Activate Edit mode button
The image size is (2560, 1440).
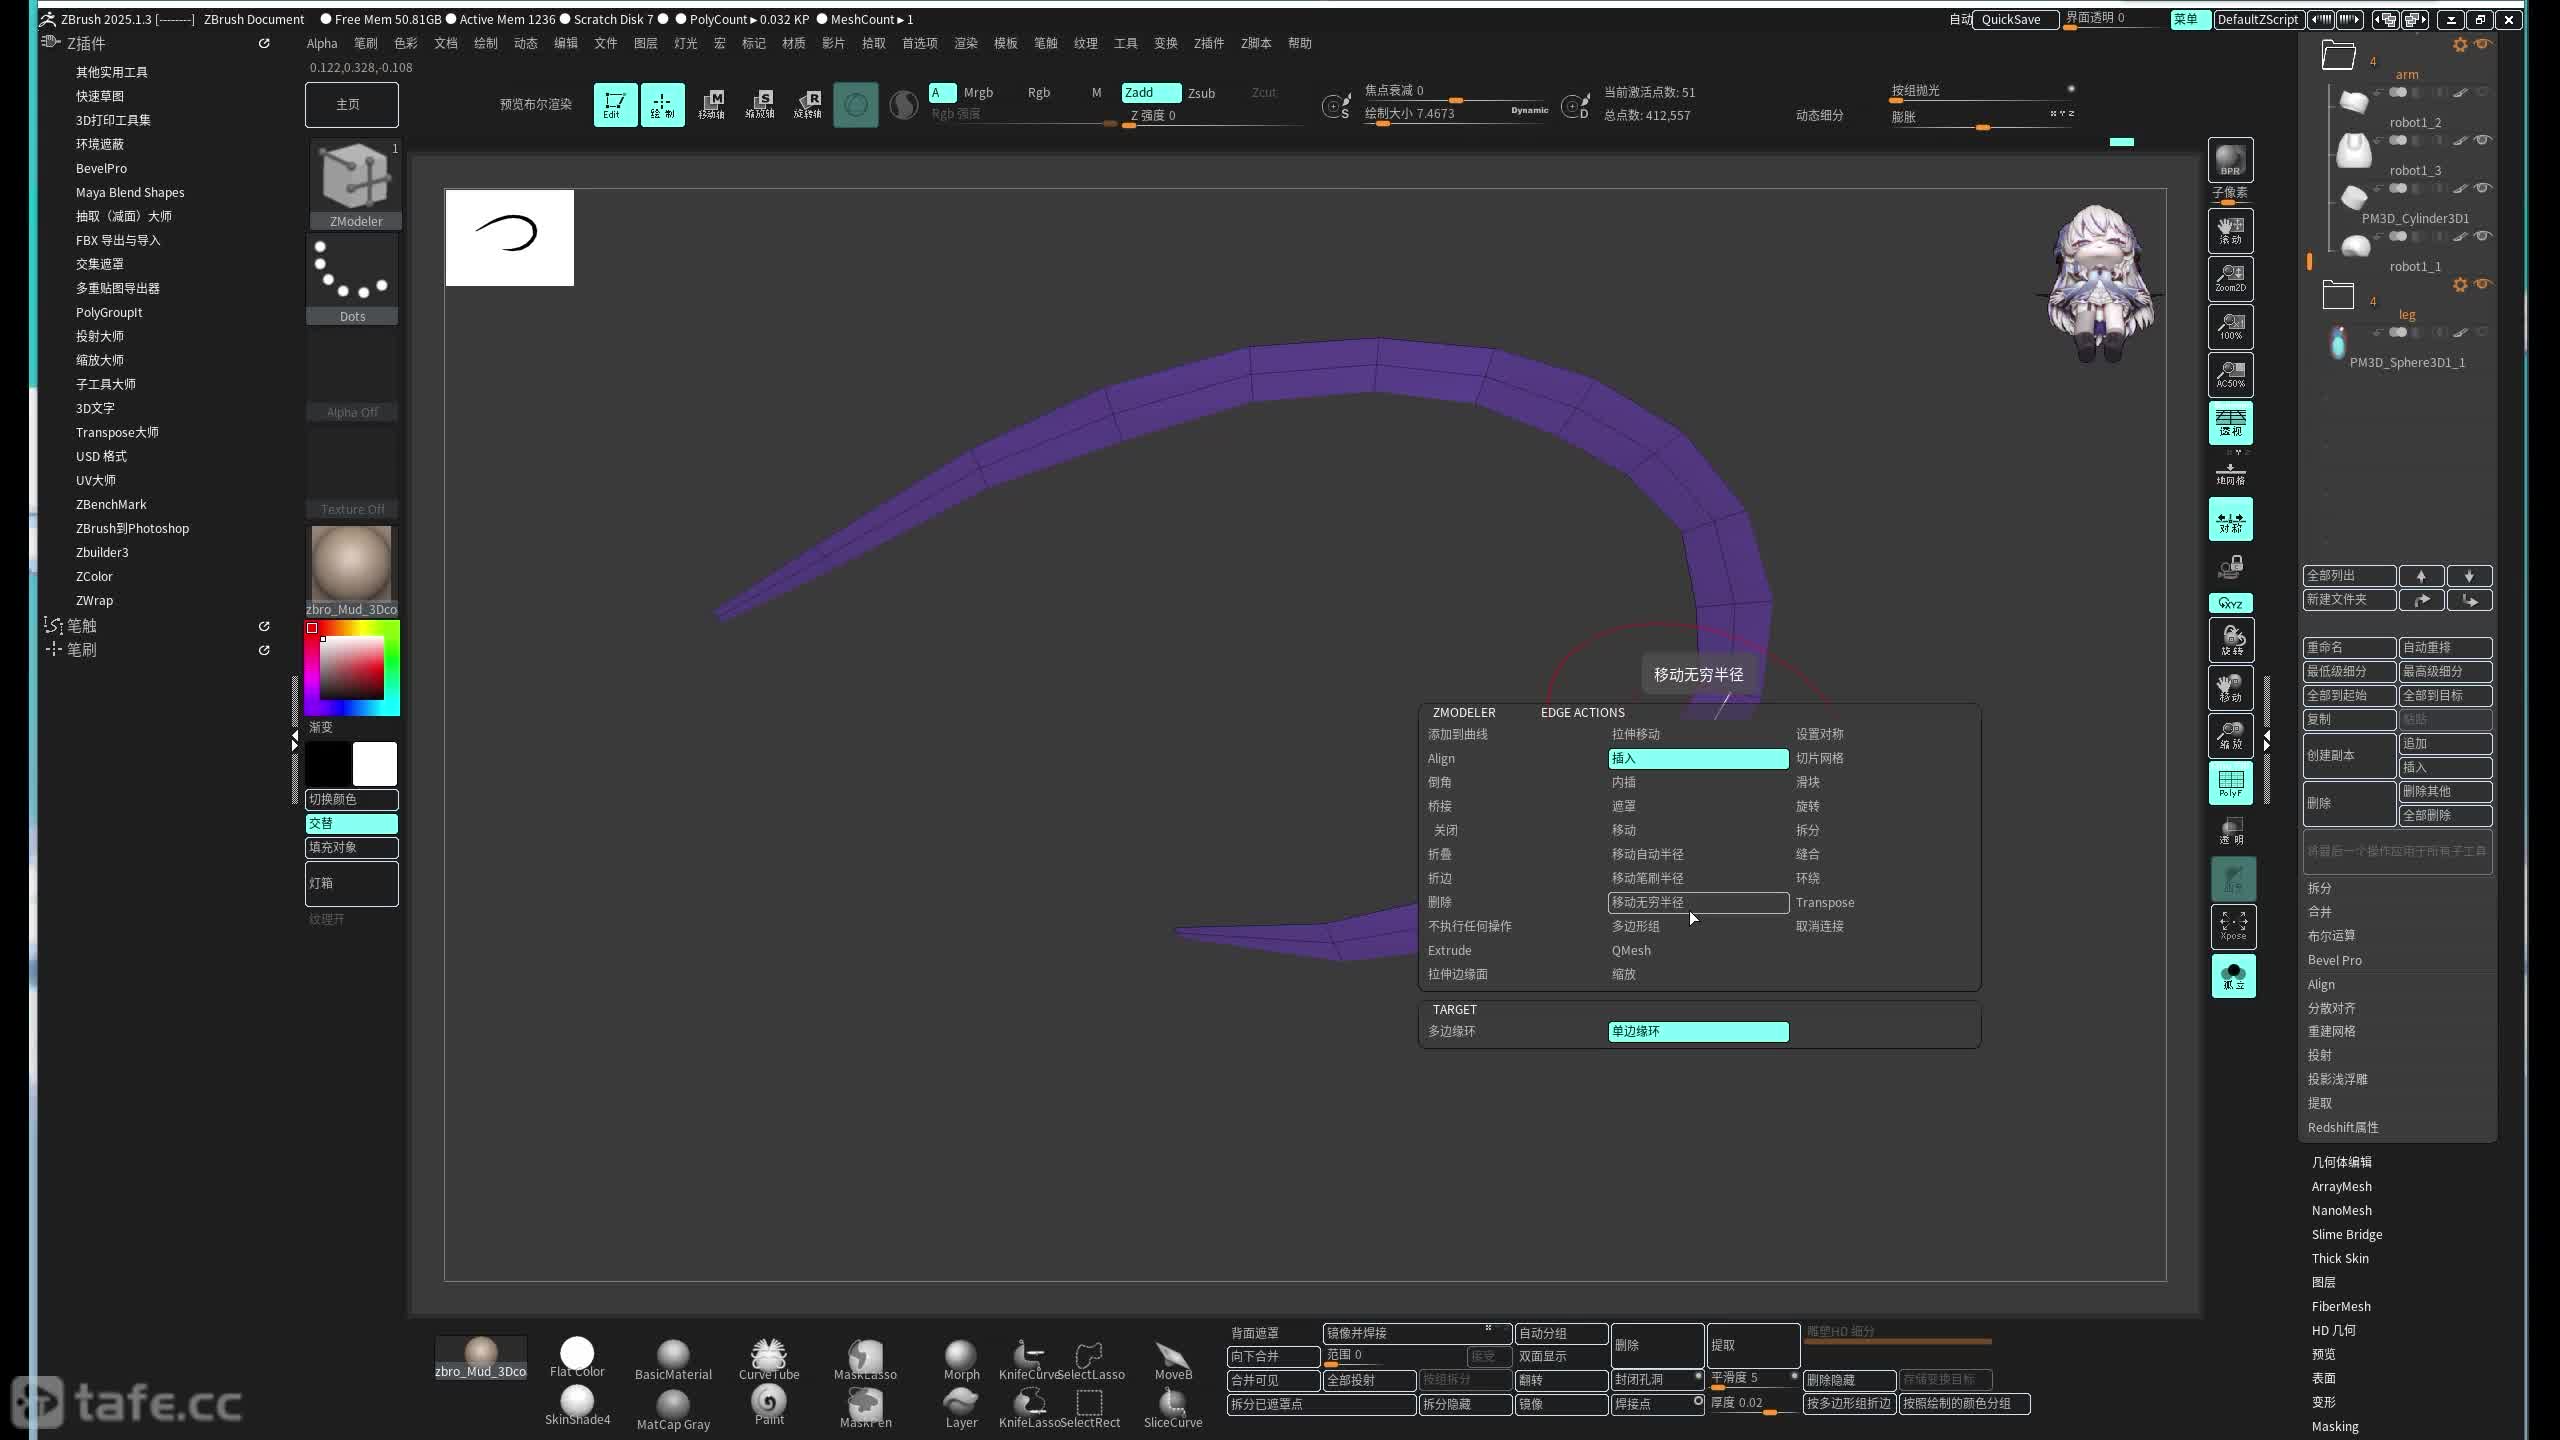pyautogui.click(x=615, y=104)
